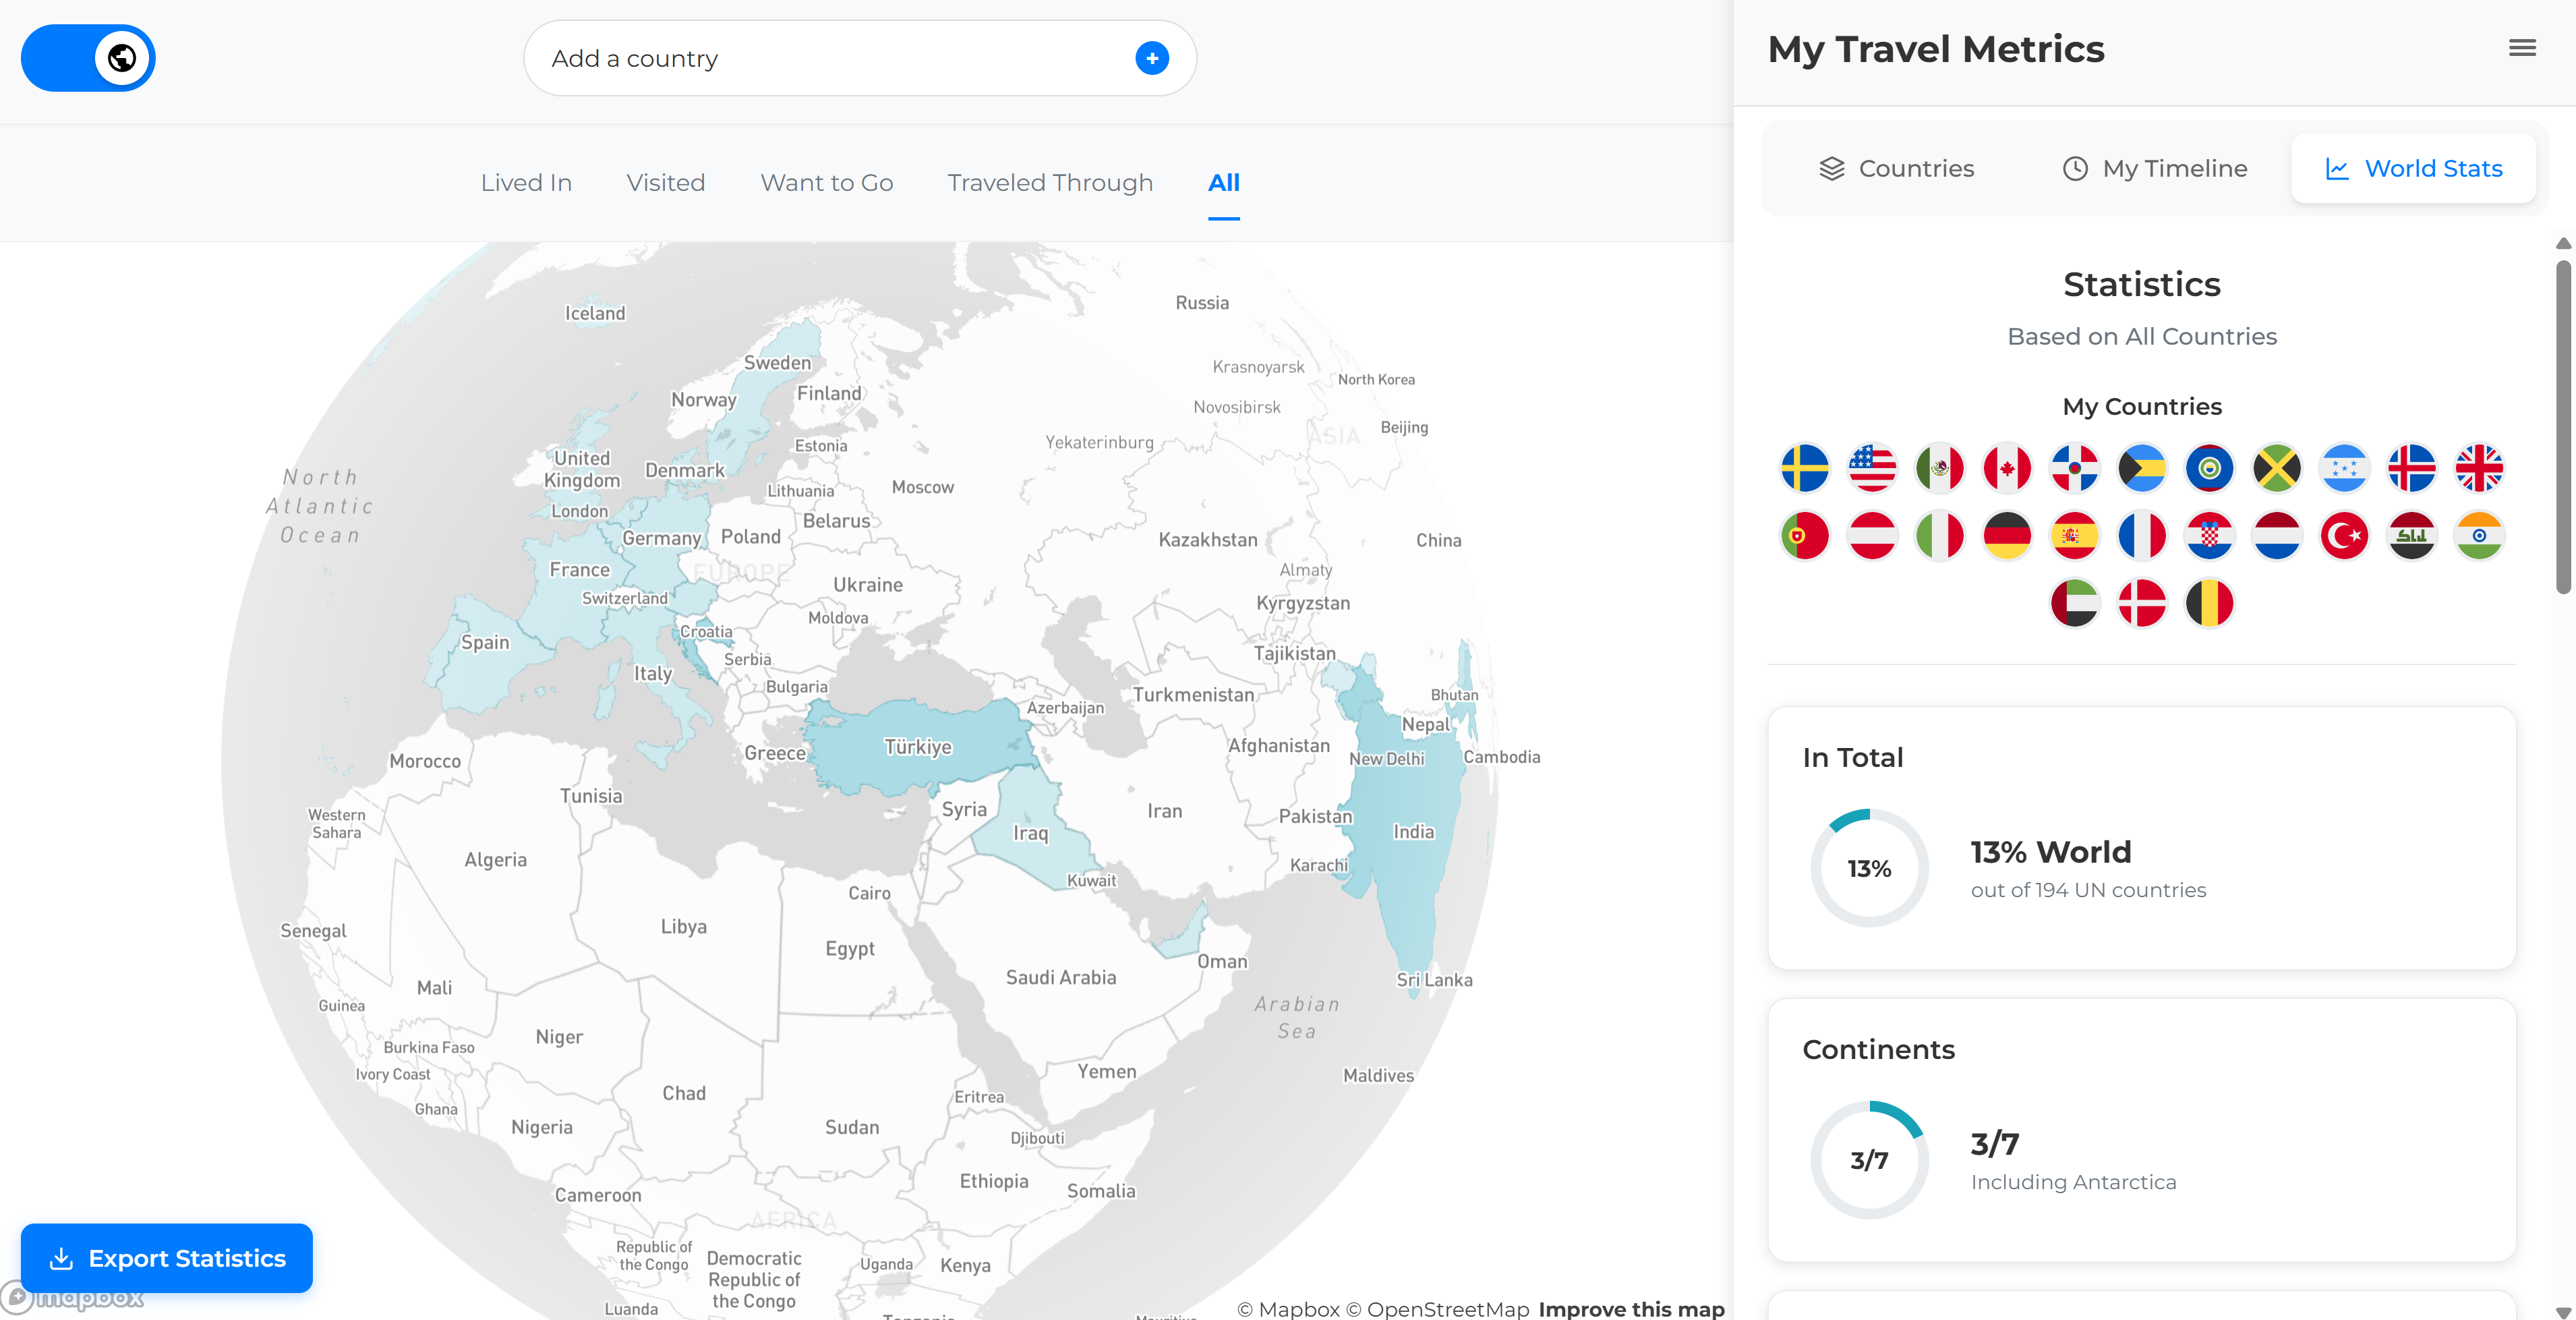This screenshot has height=1320, width=2576.
Task: Click the scrollbar up arrow
Action: tap(2563, 243)
